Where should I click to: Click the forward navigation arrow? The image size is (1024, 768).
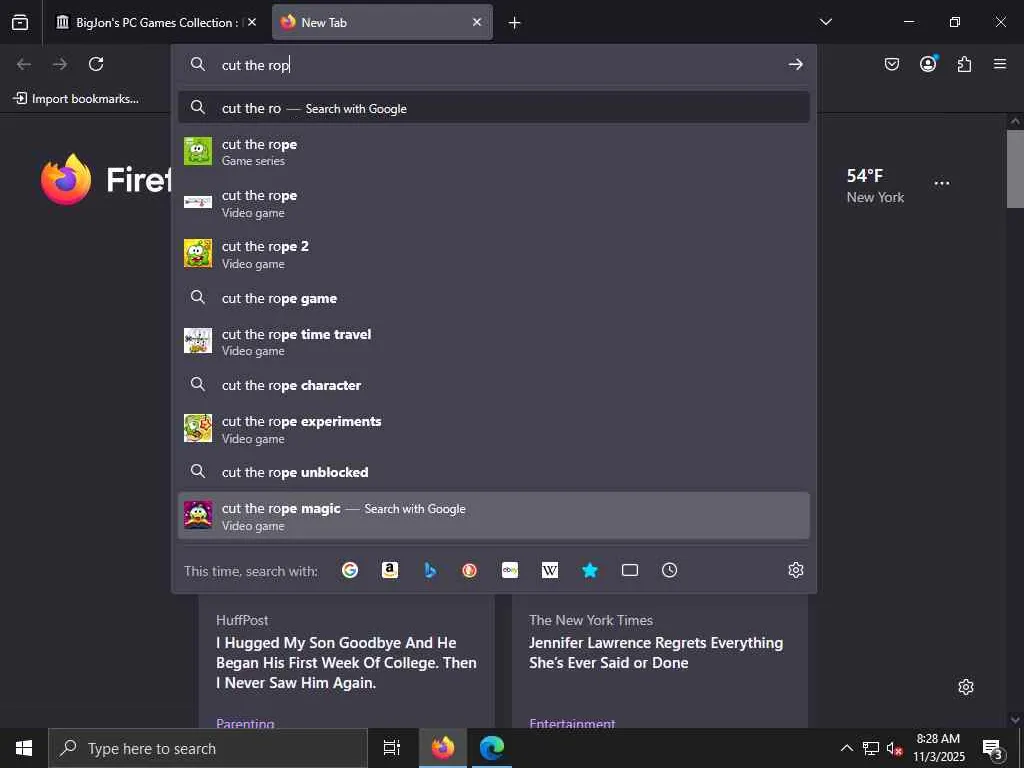[60, 64]
